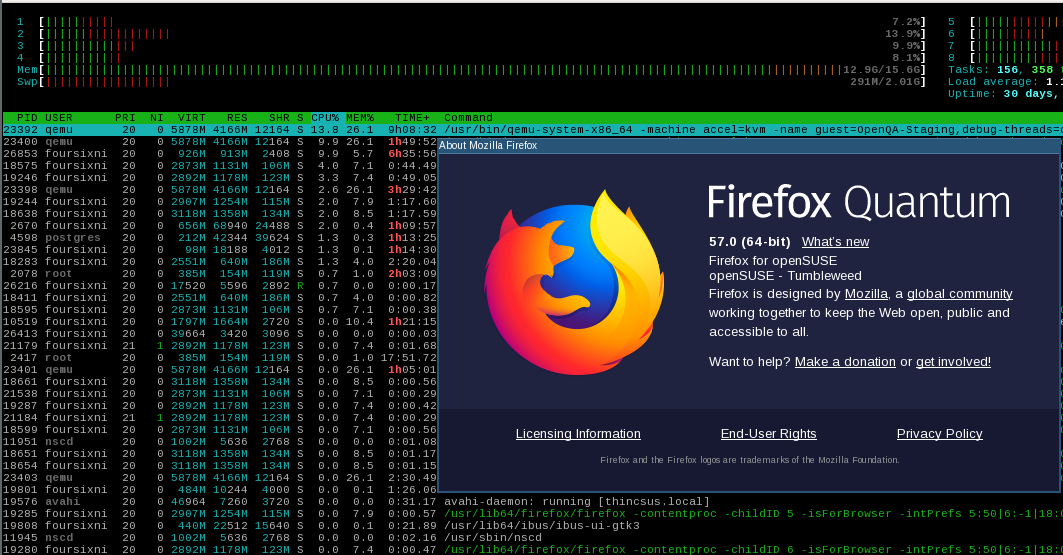This screenshot has width=1063, height=555.
Task: Select avahi-daemon process row 19576
Action: tap(533, 501)
